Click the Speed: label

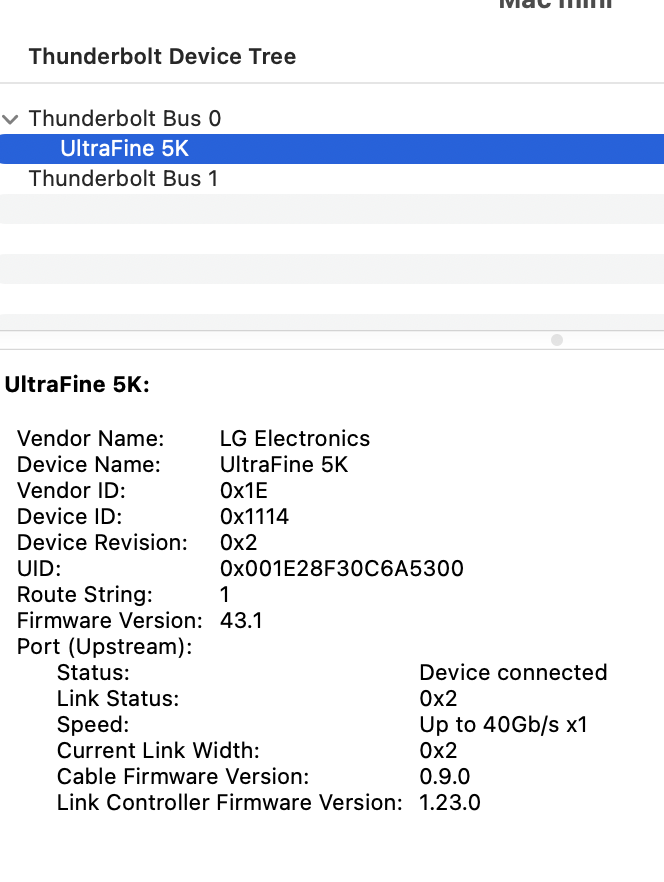pyautogui.click(x=93, y=724)
